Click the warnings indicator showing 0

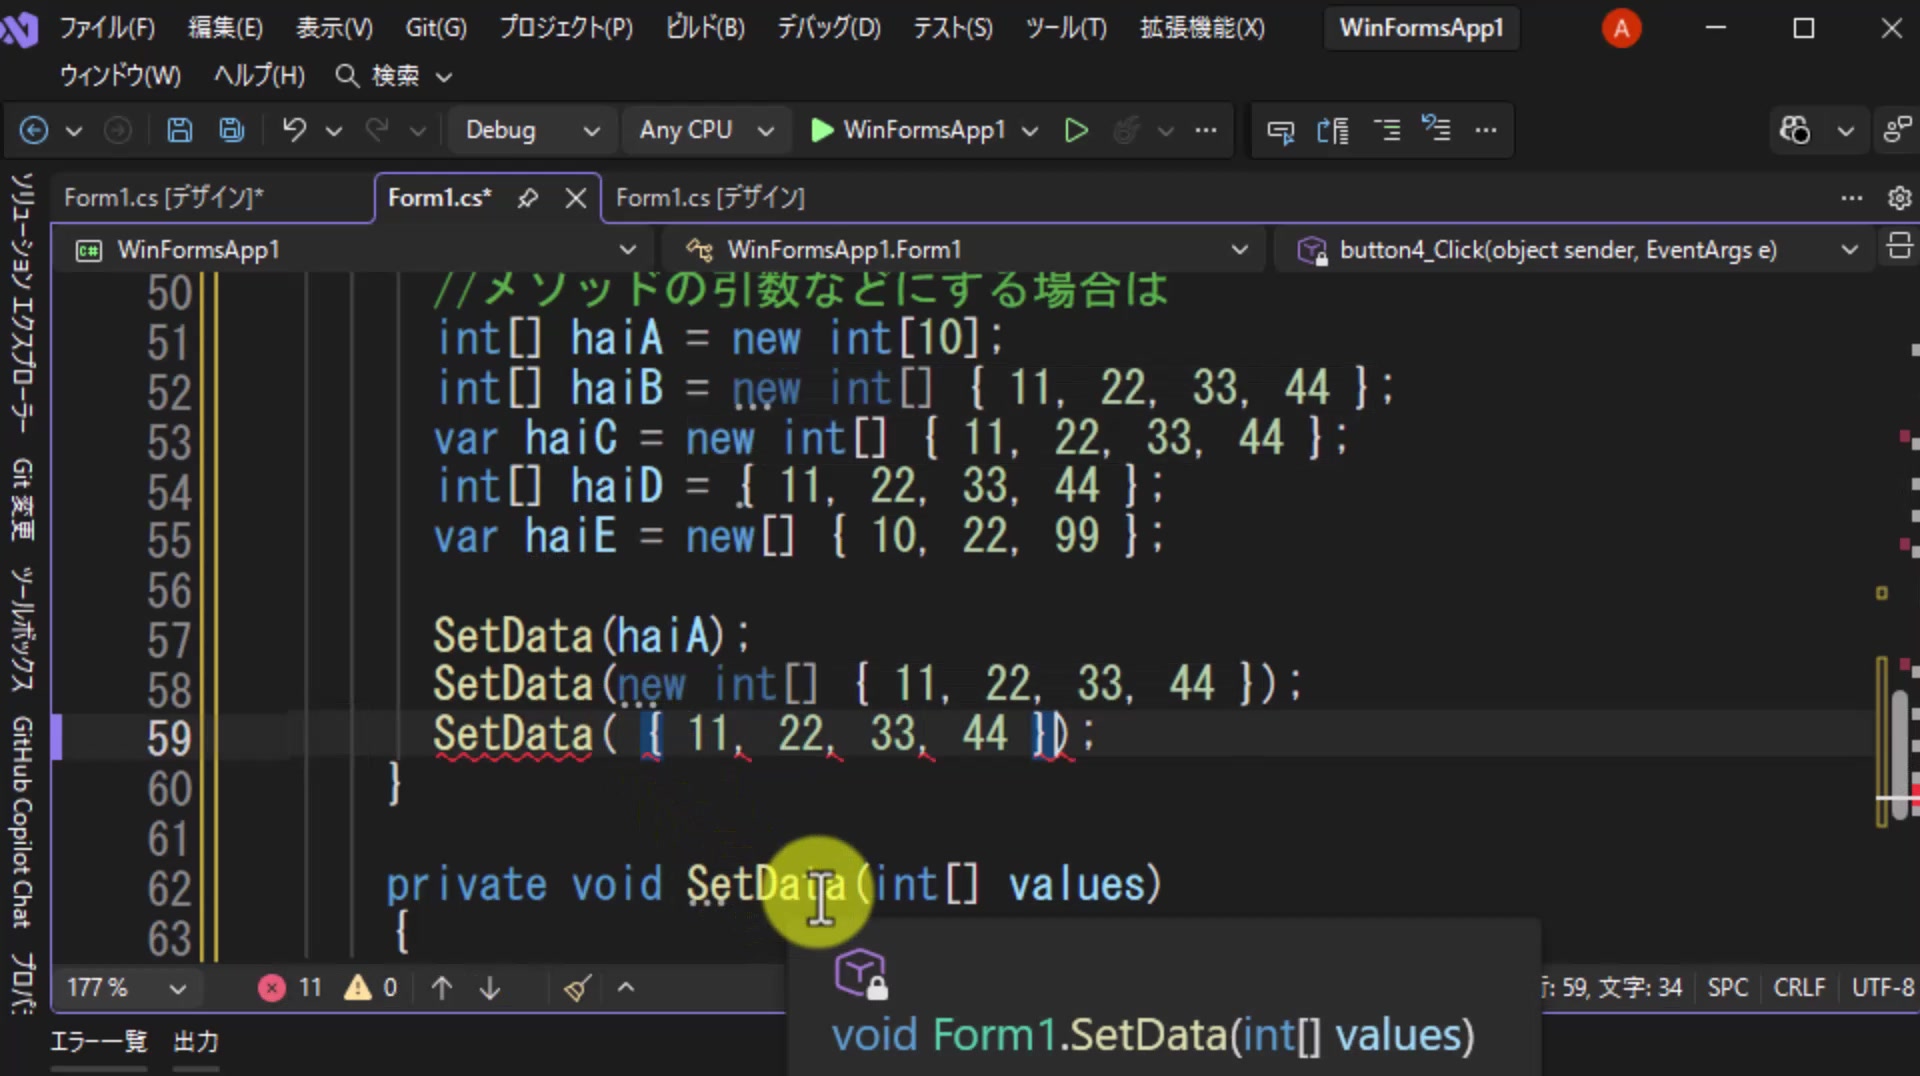[371, 988]
